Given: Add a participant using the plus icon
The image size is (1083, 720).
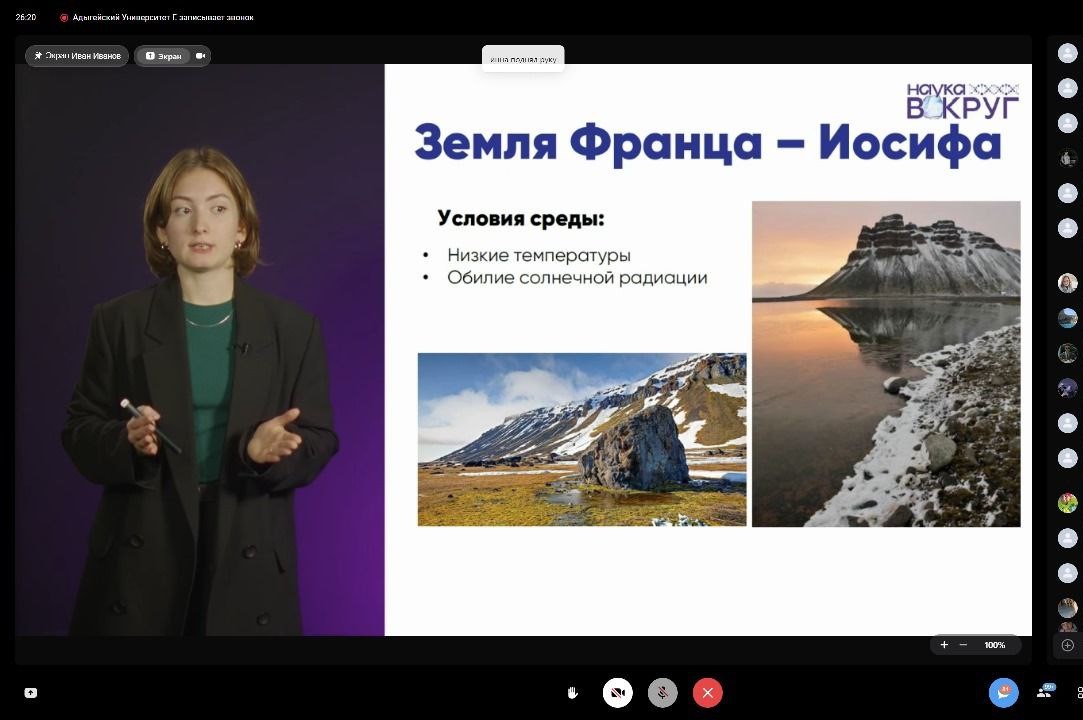Looking at the screenshot, I should [1067, 645].
